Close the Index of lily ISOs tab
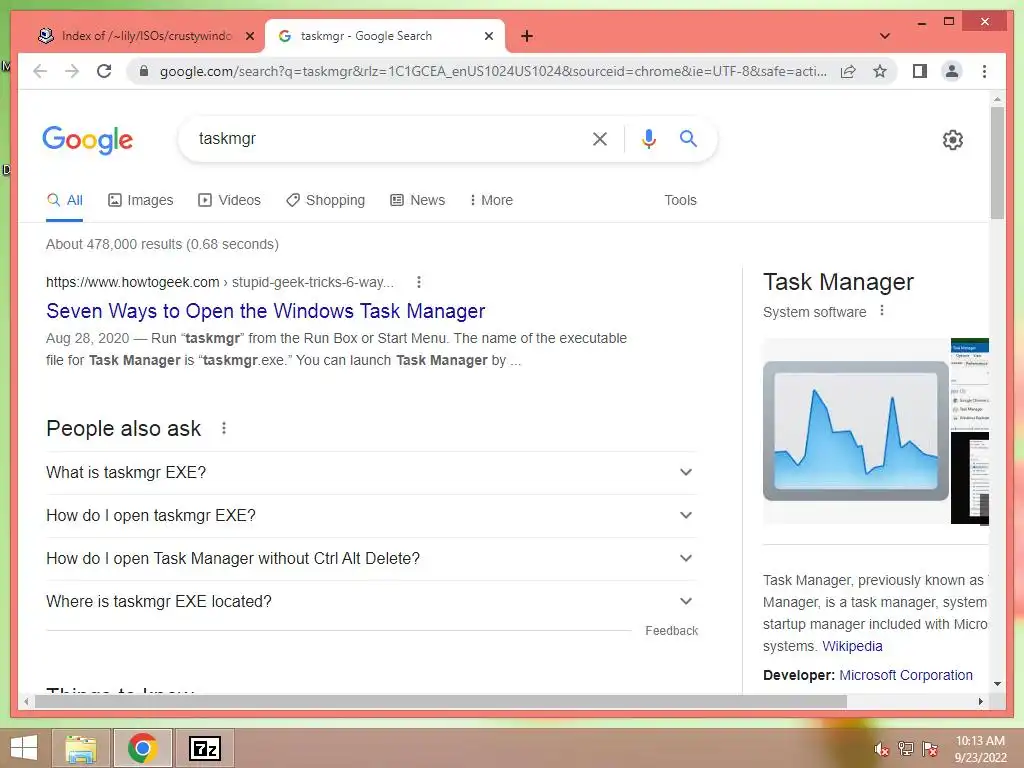This screenshot has width=1024, height=768. (x=249, y=36)
